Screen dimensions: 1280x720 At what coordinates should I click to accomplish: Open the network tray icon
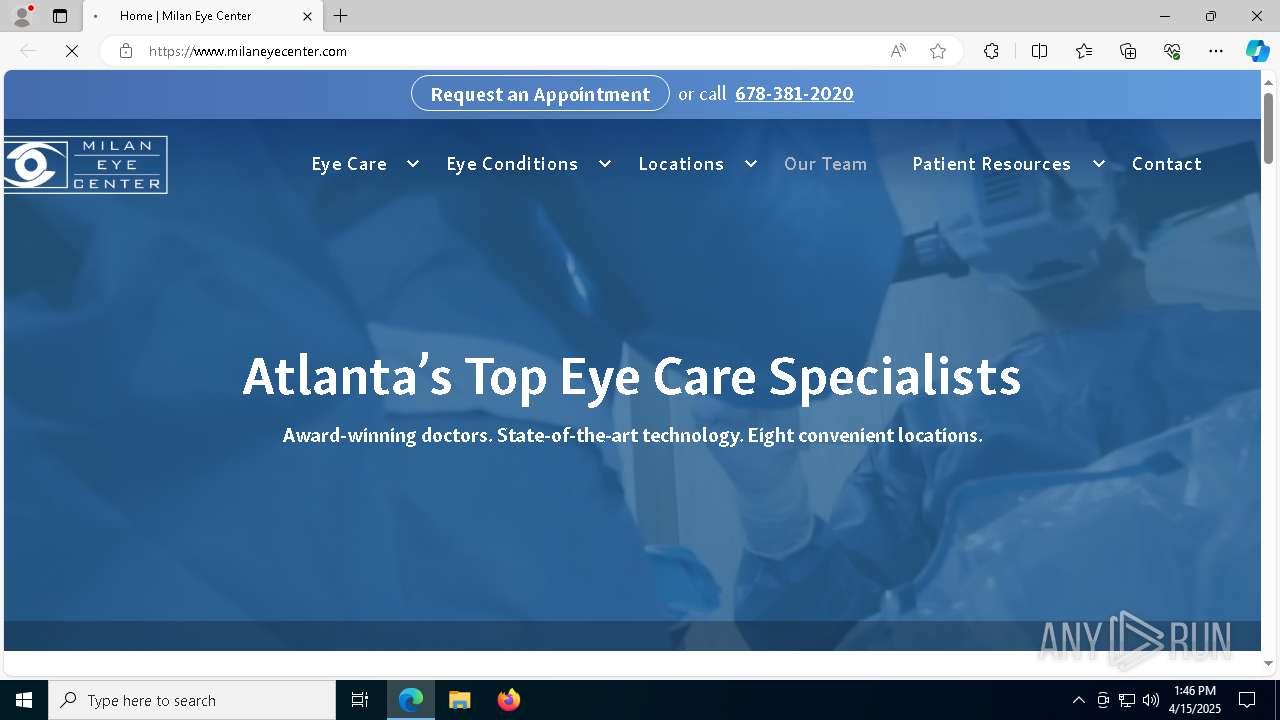coord(1127,700)
